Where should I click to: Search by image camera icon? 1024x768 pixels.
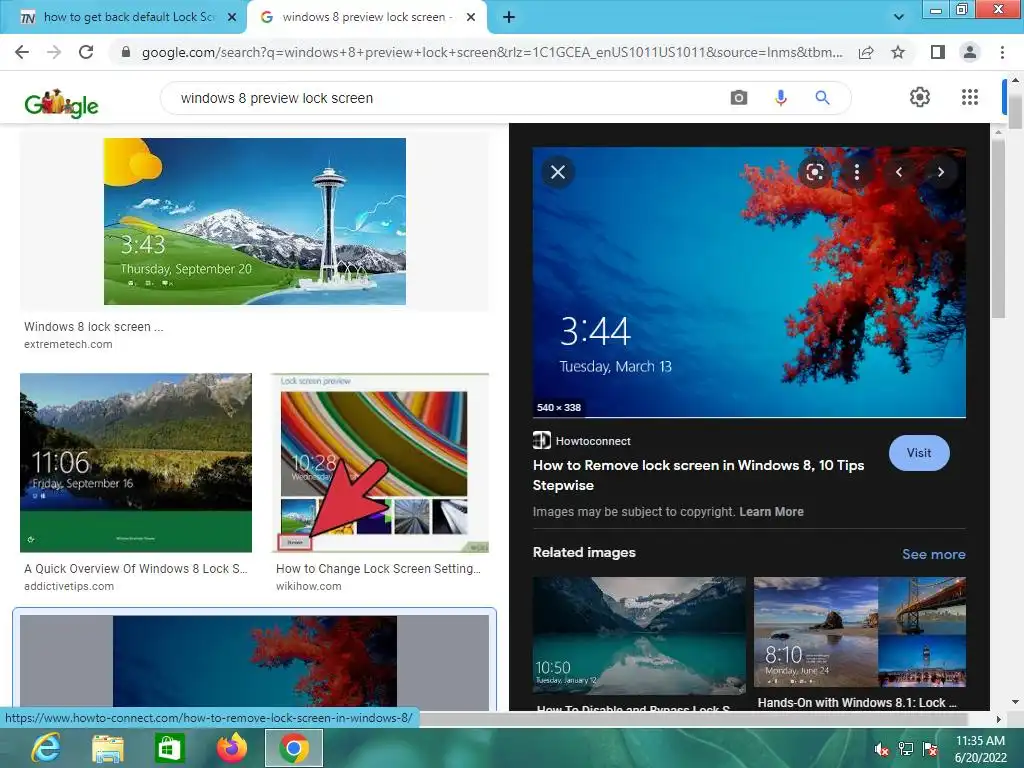coord(739,98)
